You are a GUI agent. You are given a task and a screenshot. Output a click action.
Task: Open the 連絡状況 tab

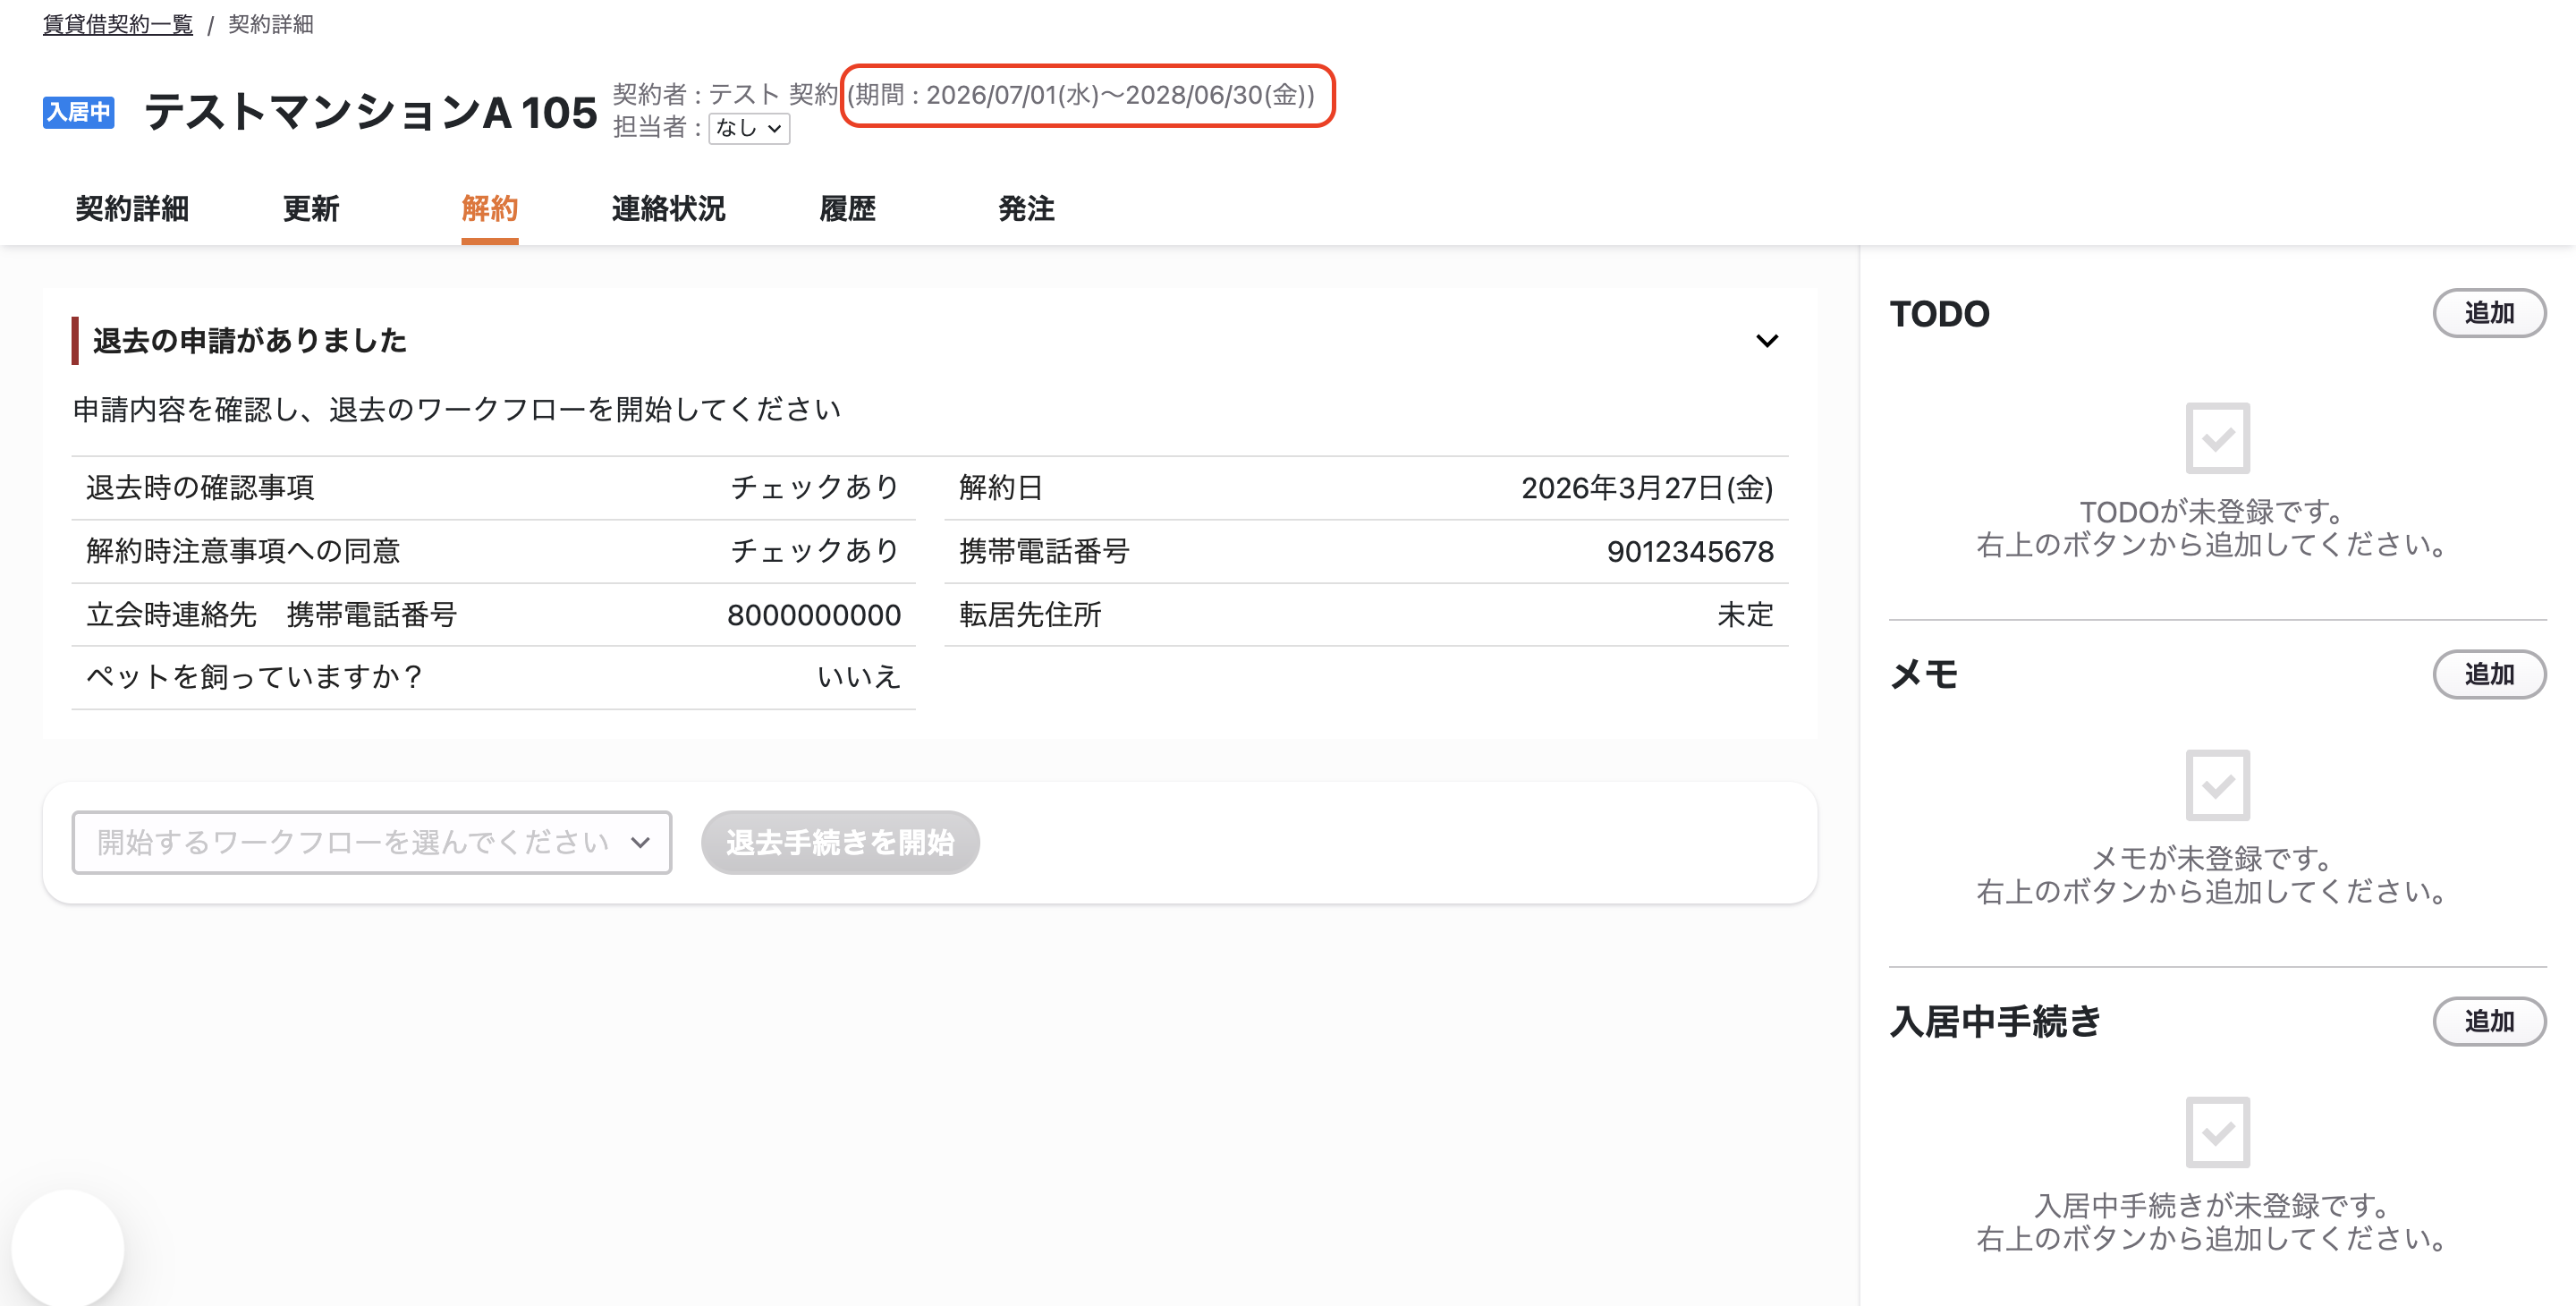[668, 208]
